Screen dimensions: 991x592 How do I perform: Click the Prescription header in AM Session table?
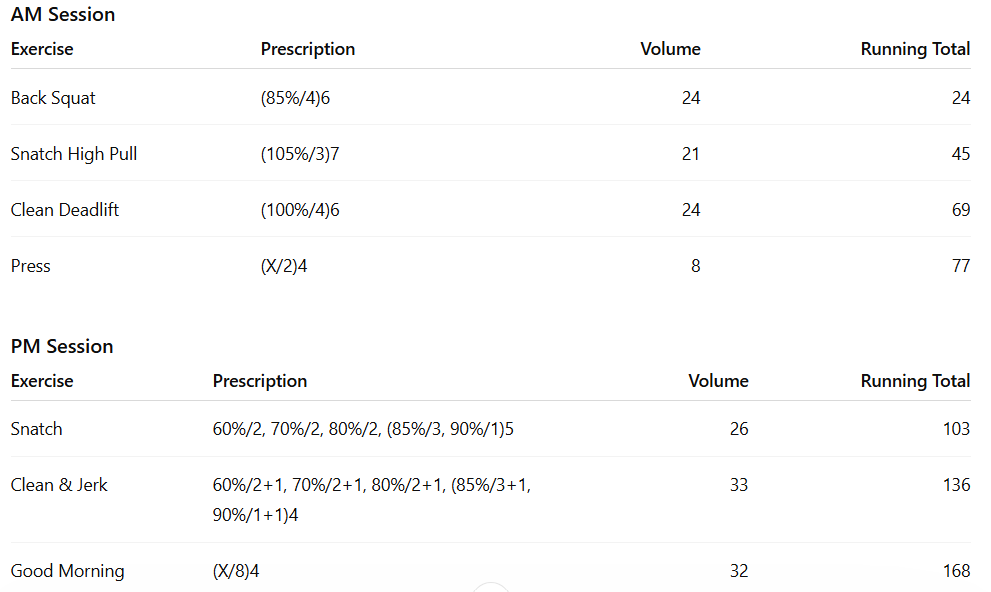pos(308,49)
